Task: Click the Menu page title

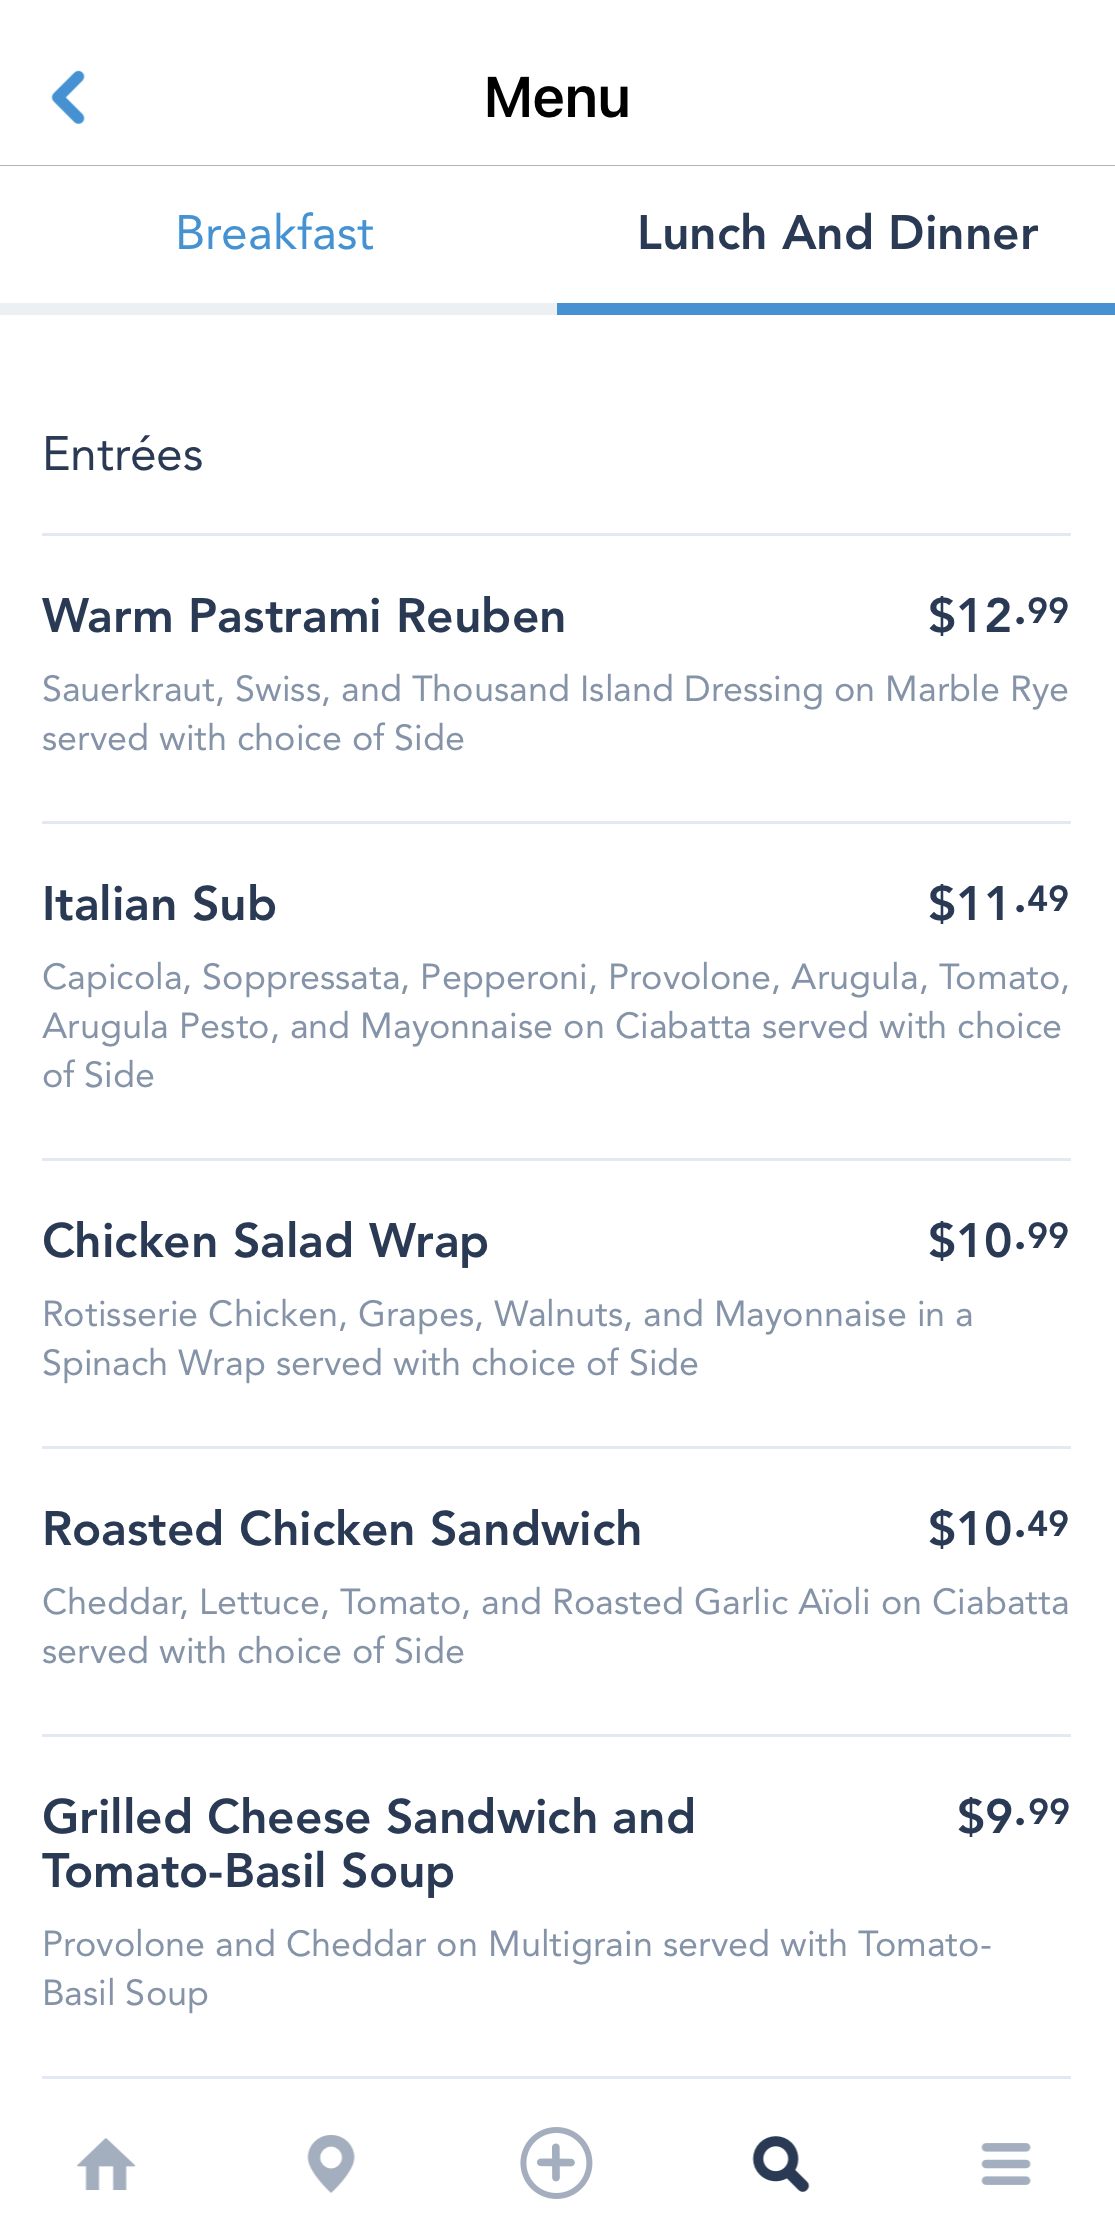Action: [557, 98]
